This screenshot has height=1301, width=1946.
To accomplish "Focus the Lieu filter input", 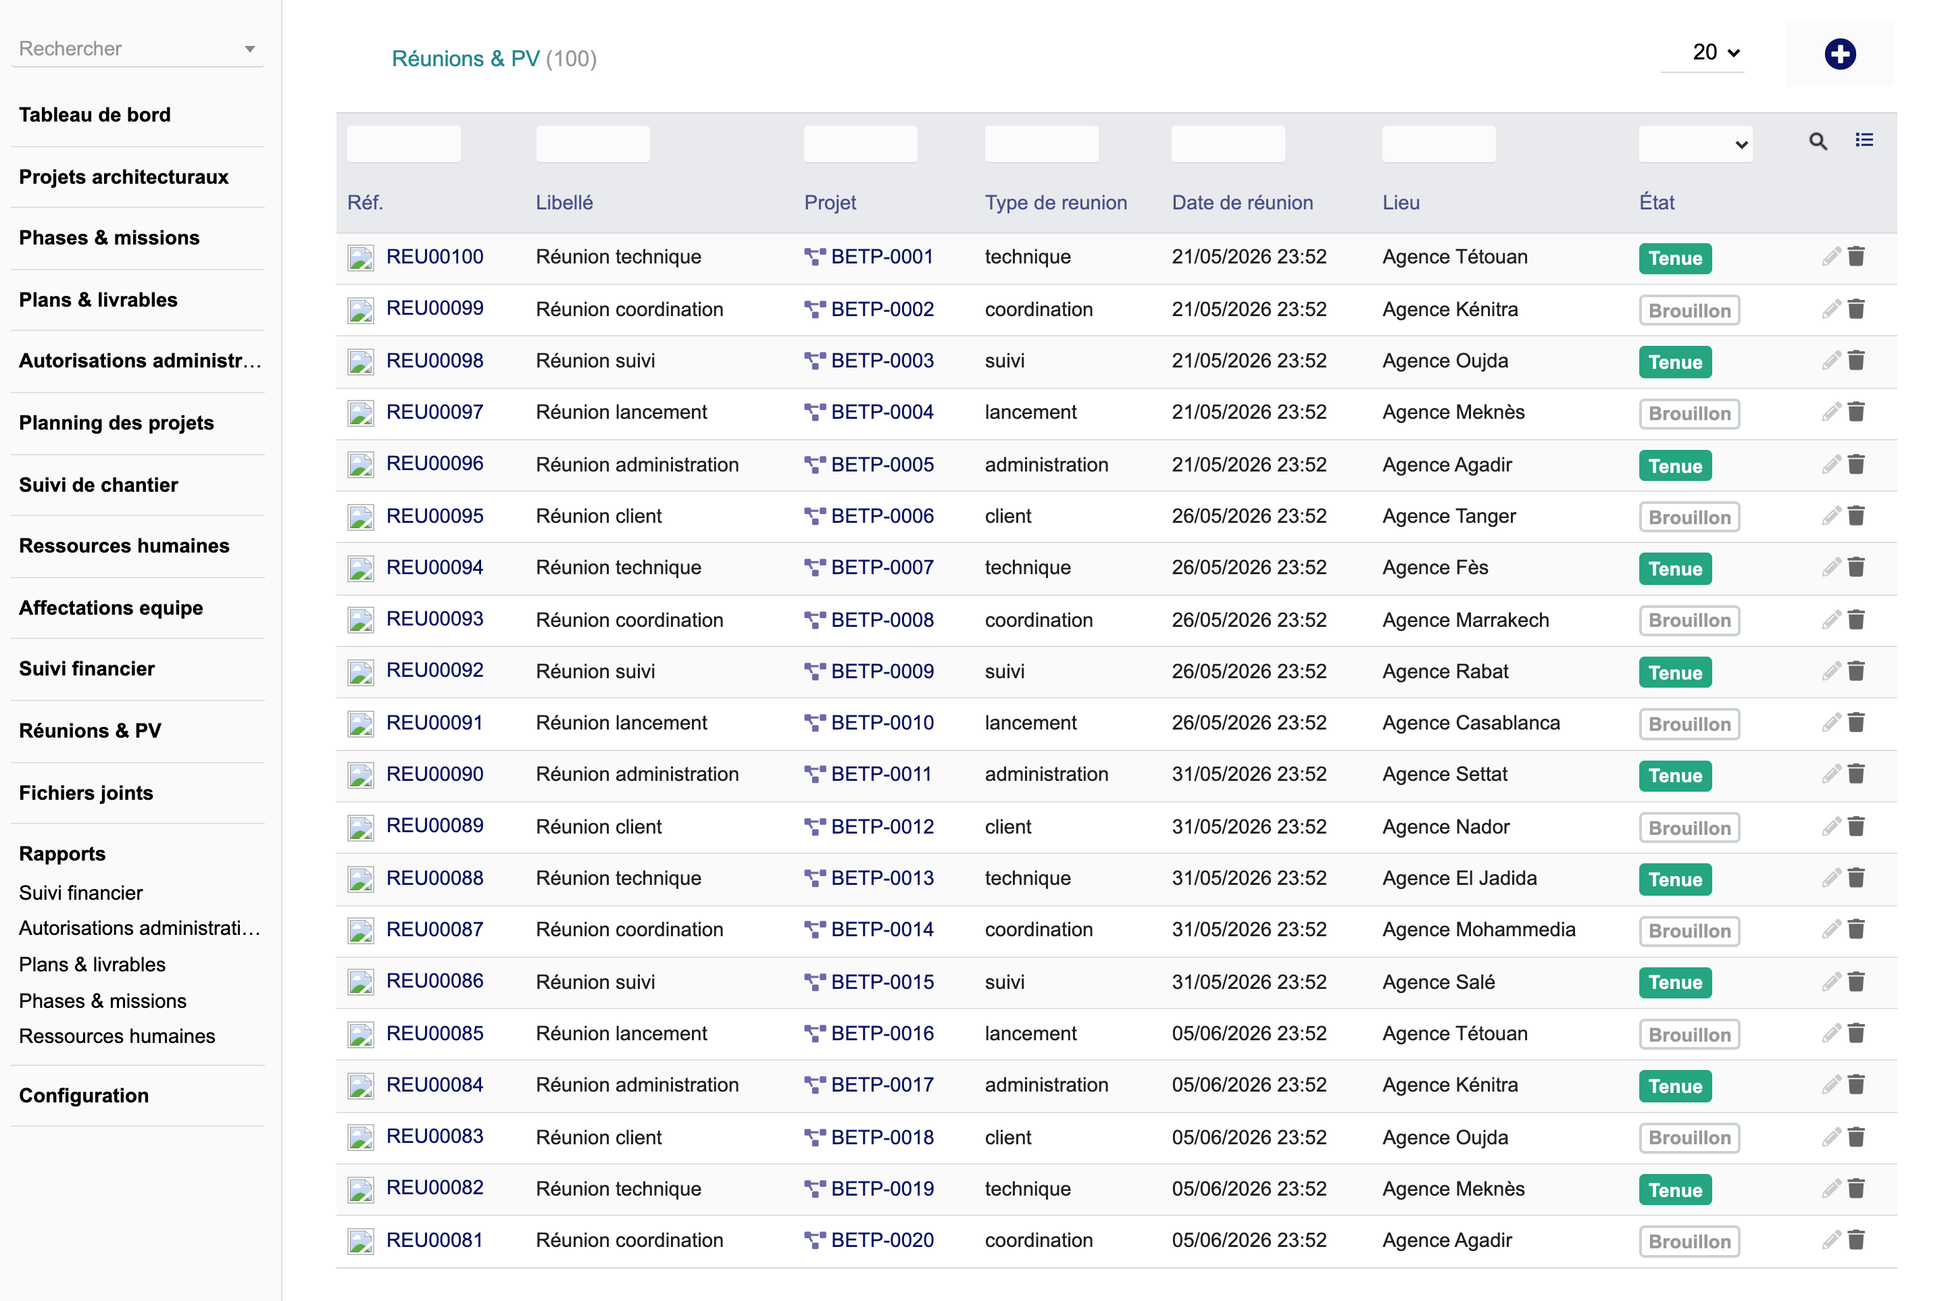I will (x=1439, y=144).
